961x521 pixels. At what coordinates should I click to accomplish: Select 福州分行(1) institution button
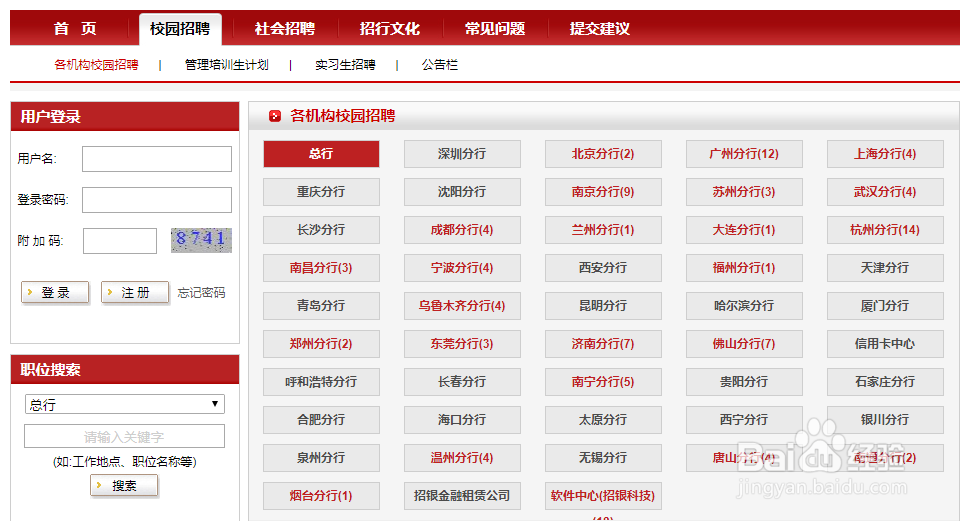click(x=744, y=268)
